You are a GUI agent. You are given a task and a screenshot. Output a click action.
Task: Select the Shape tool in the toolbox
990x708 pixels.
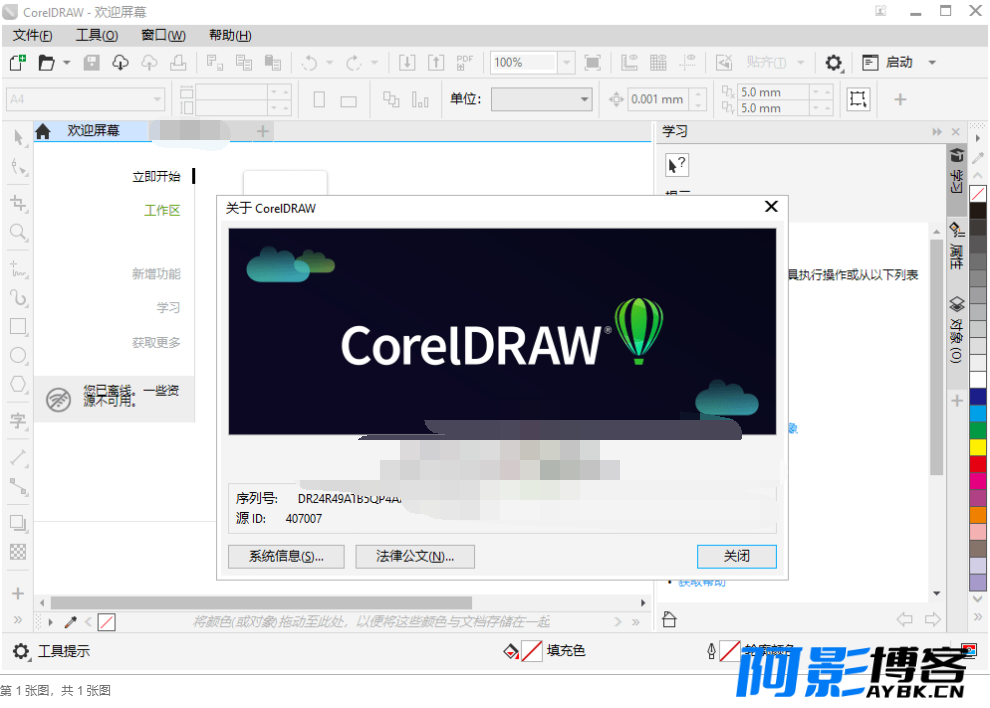pos(18,168)
